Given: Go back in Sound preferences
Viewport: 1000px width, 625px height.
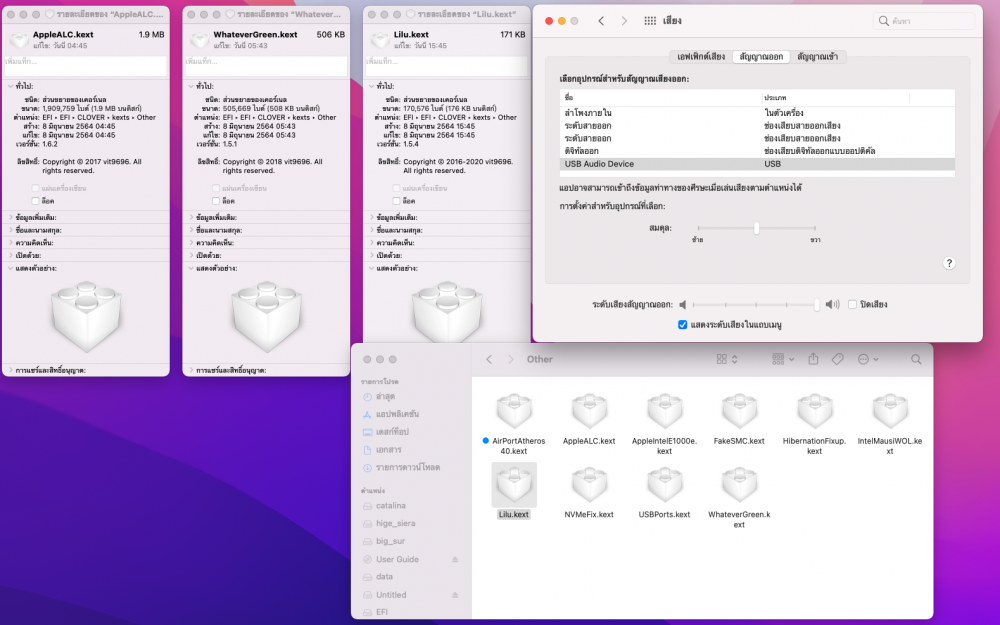Looking at the screenshot, I should click(x=601, y=21).
